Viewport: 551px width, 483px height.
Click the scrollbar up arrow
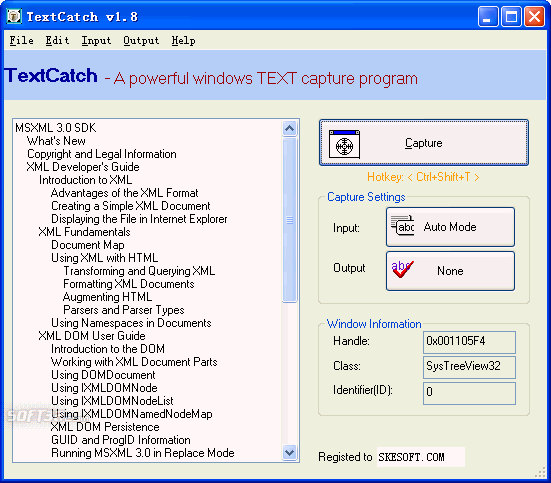pyautogui.click(x=290, y=128)
